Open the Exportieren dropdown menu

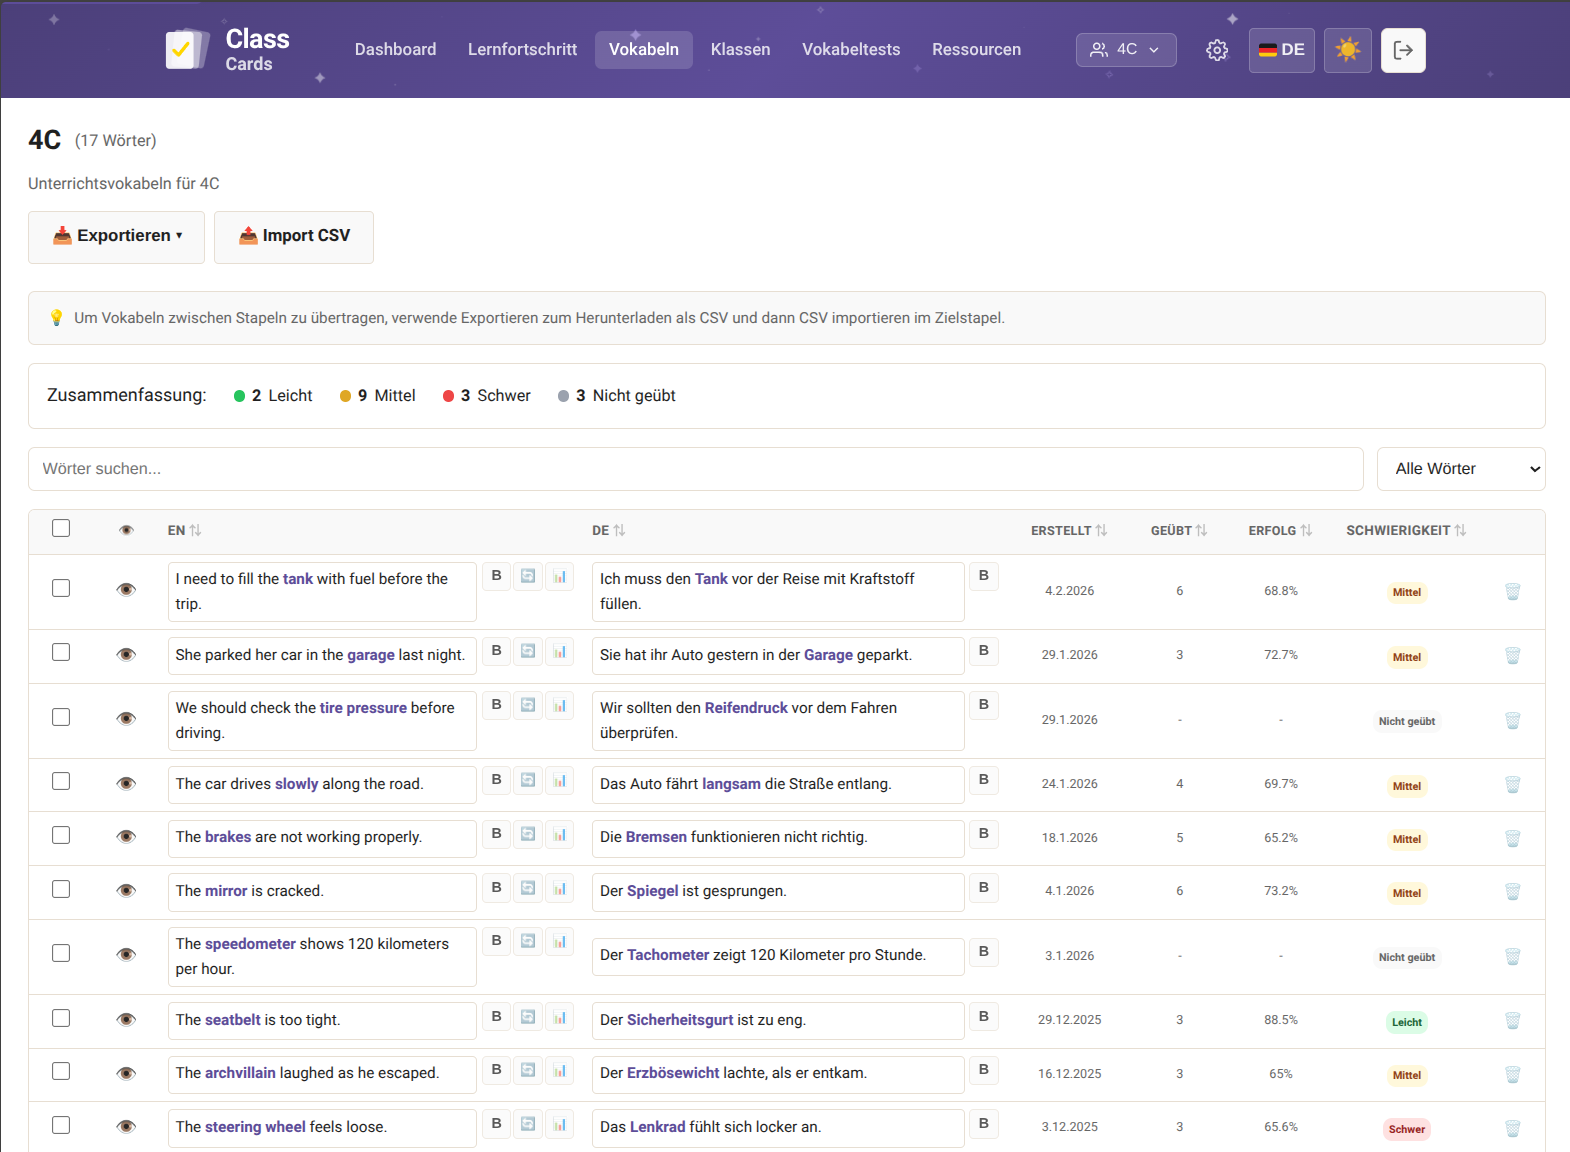[x=117, y=237]
